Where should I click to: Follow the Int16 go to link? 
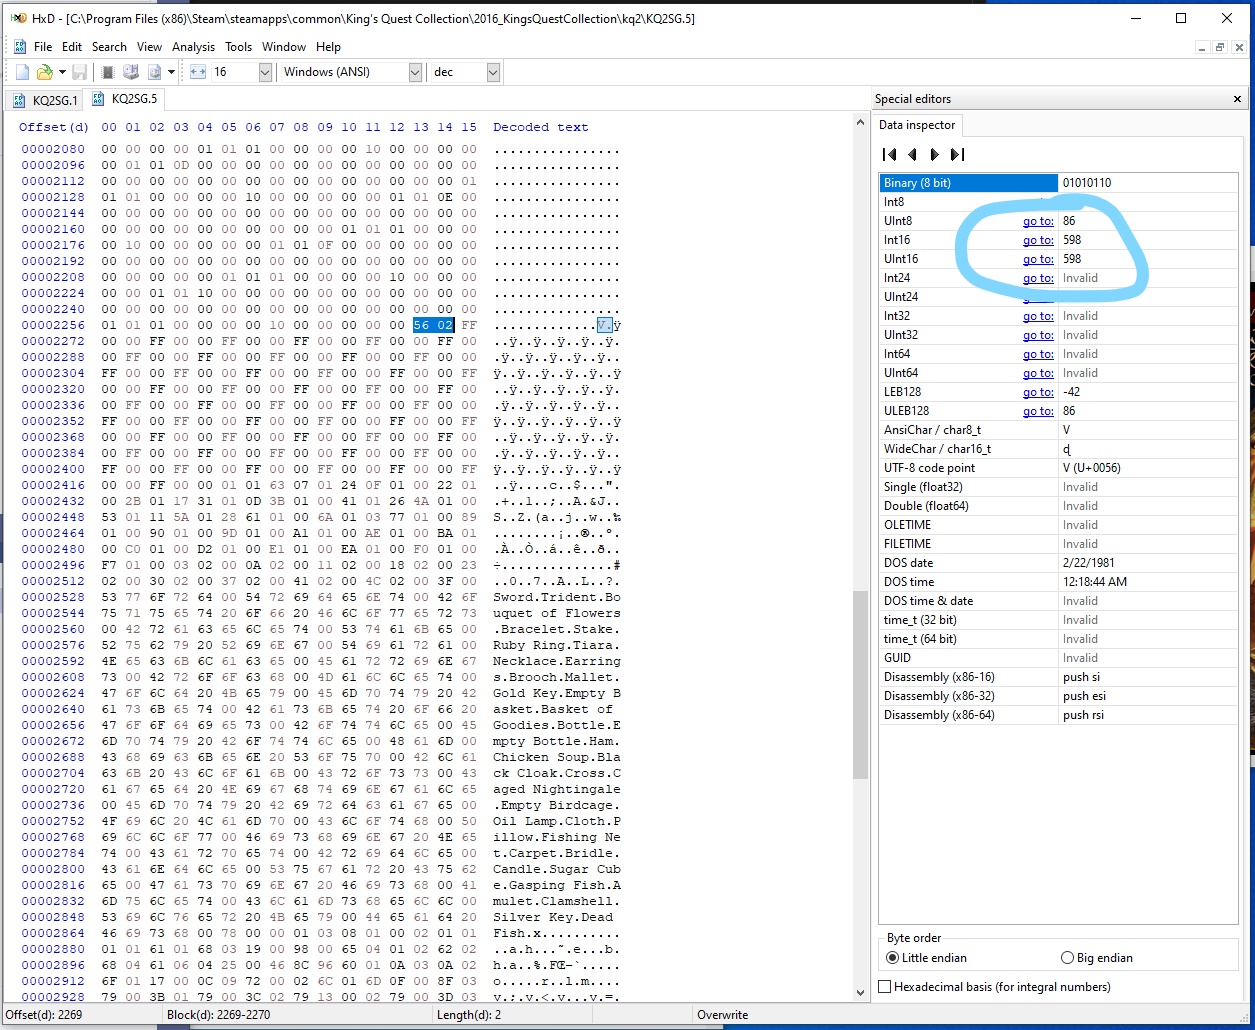coord(1038,240)
